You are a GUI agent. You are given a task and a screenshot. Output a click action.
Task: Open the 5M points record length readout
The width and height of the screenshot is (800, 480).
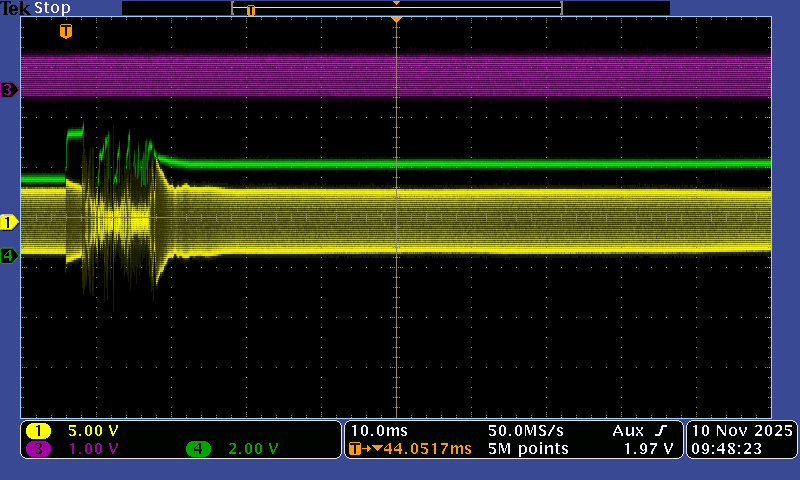(528, 449)
